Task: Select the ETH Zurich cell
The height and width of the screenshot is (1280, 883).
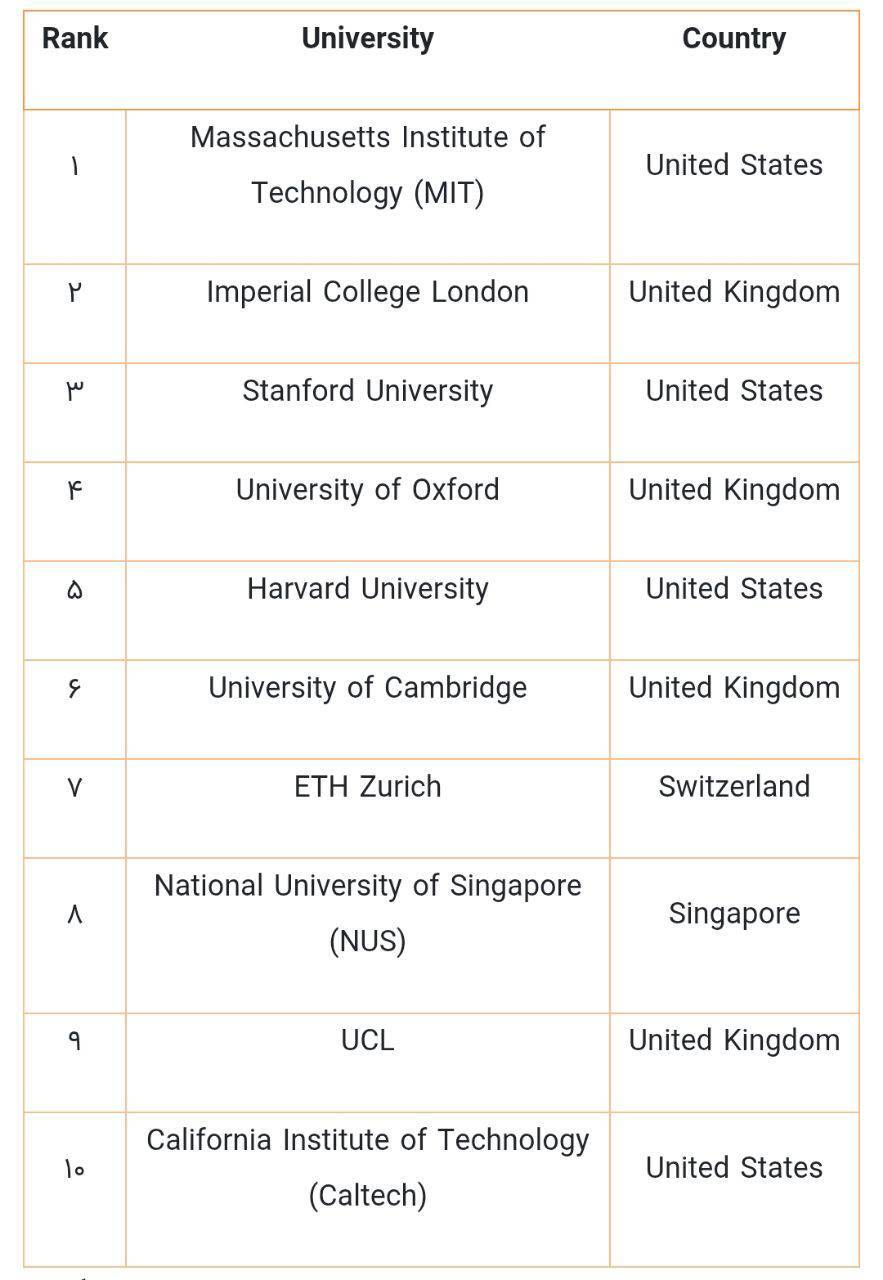Action: pyautogui.click(x=367, y=787)
